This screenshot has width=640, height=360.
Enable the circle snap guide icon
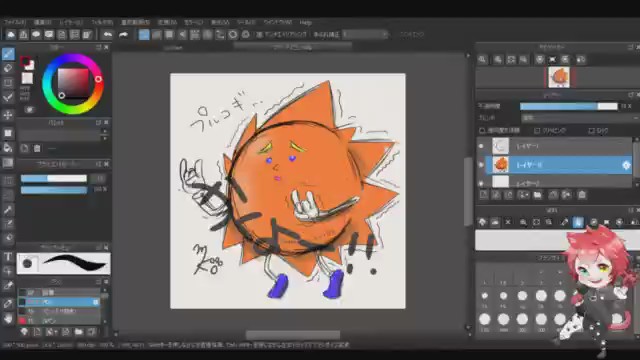(x=233, y=35)
